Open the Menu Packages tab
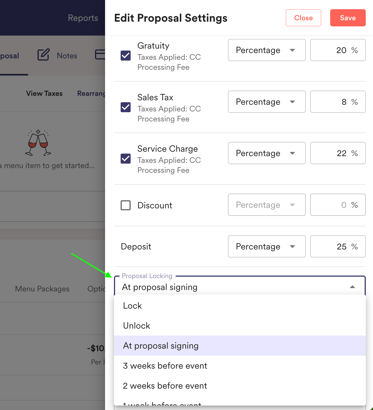373x410 pixels. [x=42, y=289]
